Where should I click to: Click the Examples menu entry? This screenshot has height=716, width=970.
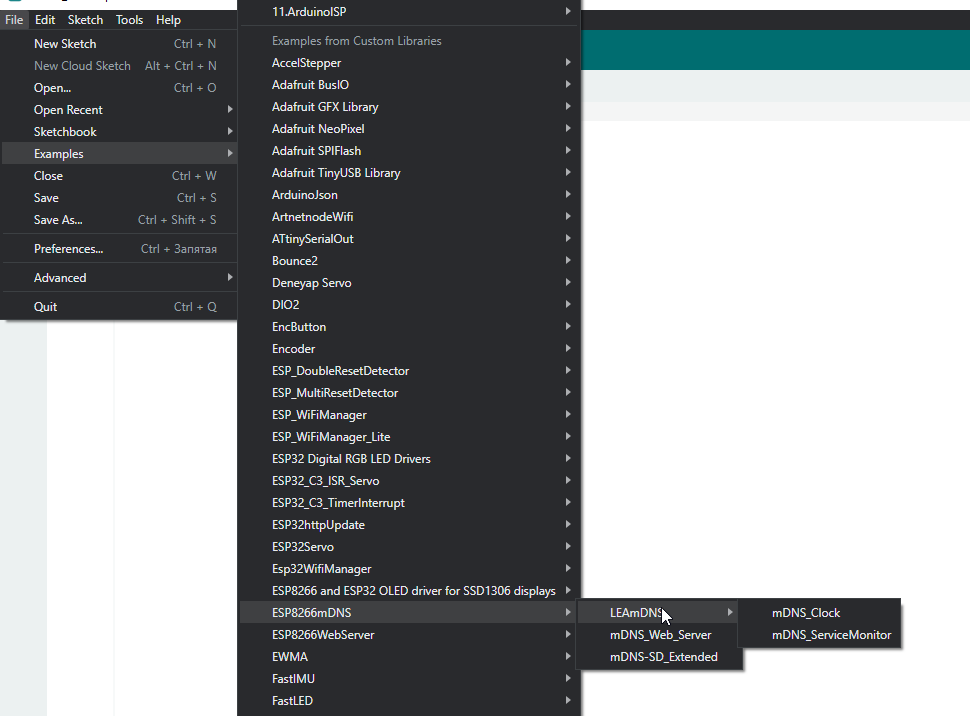[119, 154]
